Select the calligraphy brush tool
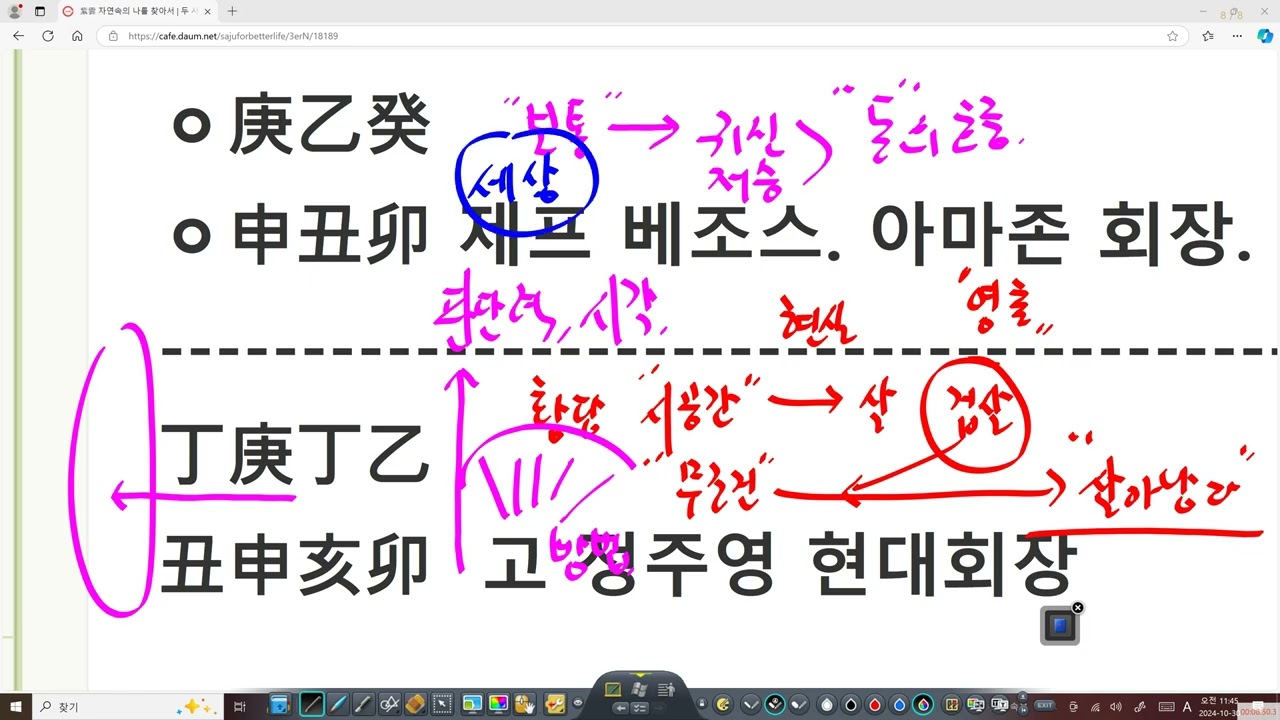The height and width of the screenshot is (720, 1280). (x=363, y=705)
